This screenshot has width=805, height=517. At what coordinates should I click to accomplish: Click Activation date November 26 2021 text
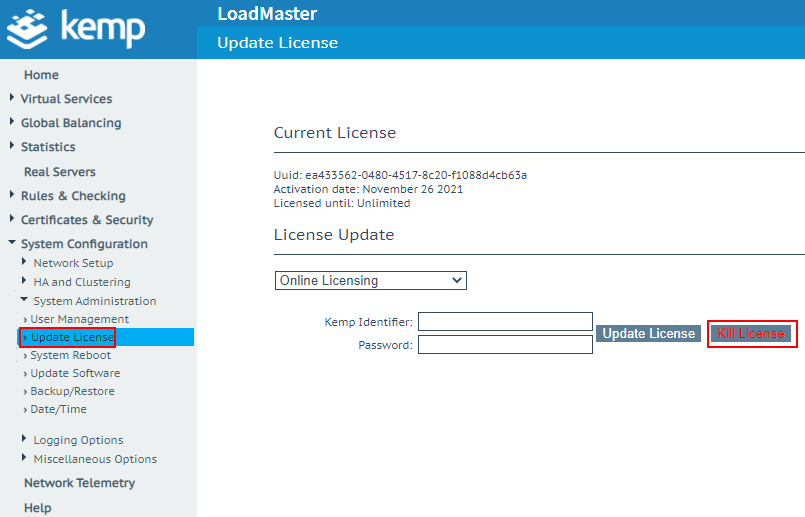tap(368, 189)
